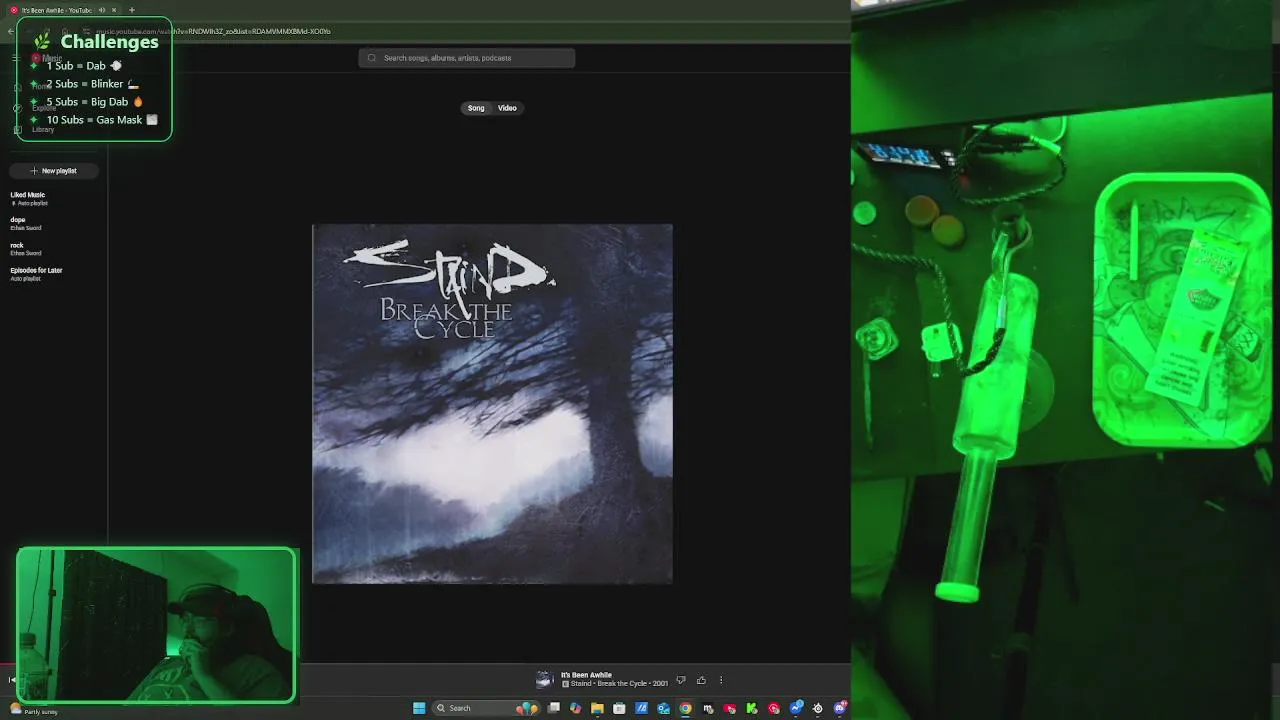Open the gear-shaped app in taskbar
The image size is (1280, 720).
tap(817, 708)
